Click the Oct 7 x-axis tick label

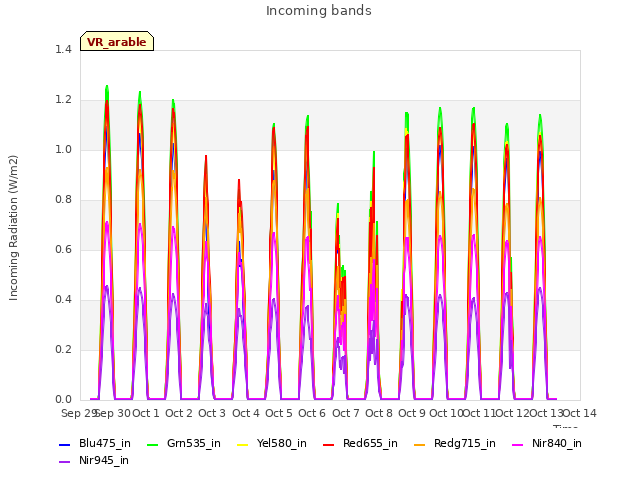tap(346, 413)
